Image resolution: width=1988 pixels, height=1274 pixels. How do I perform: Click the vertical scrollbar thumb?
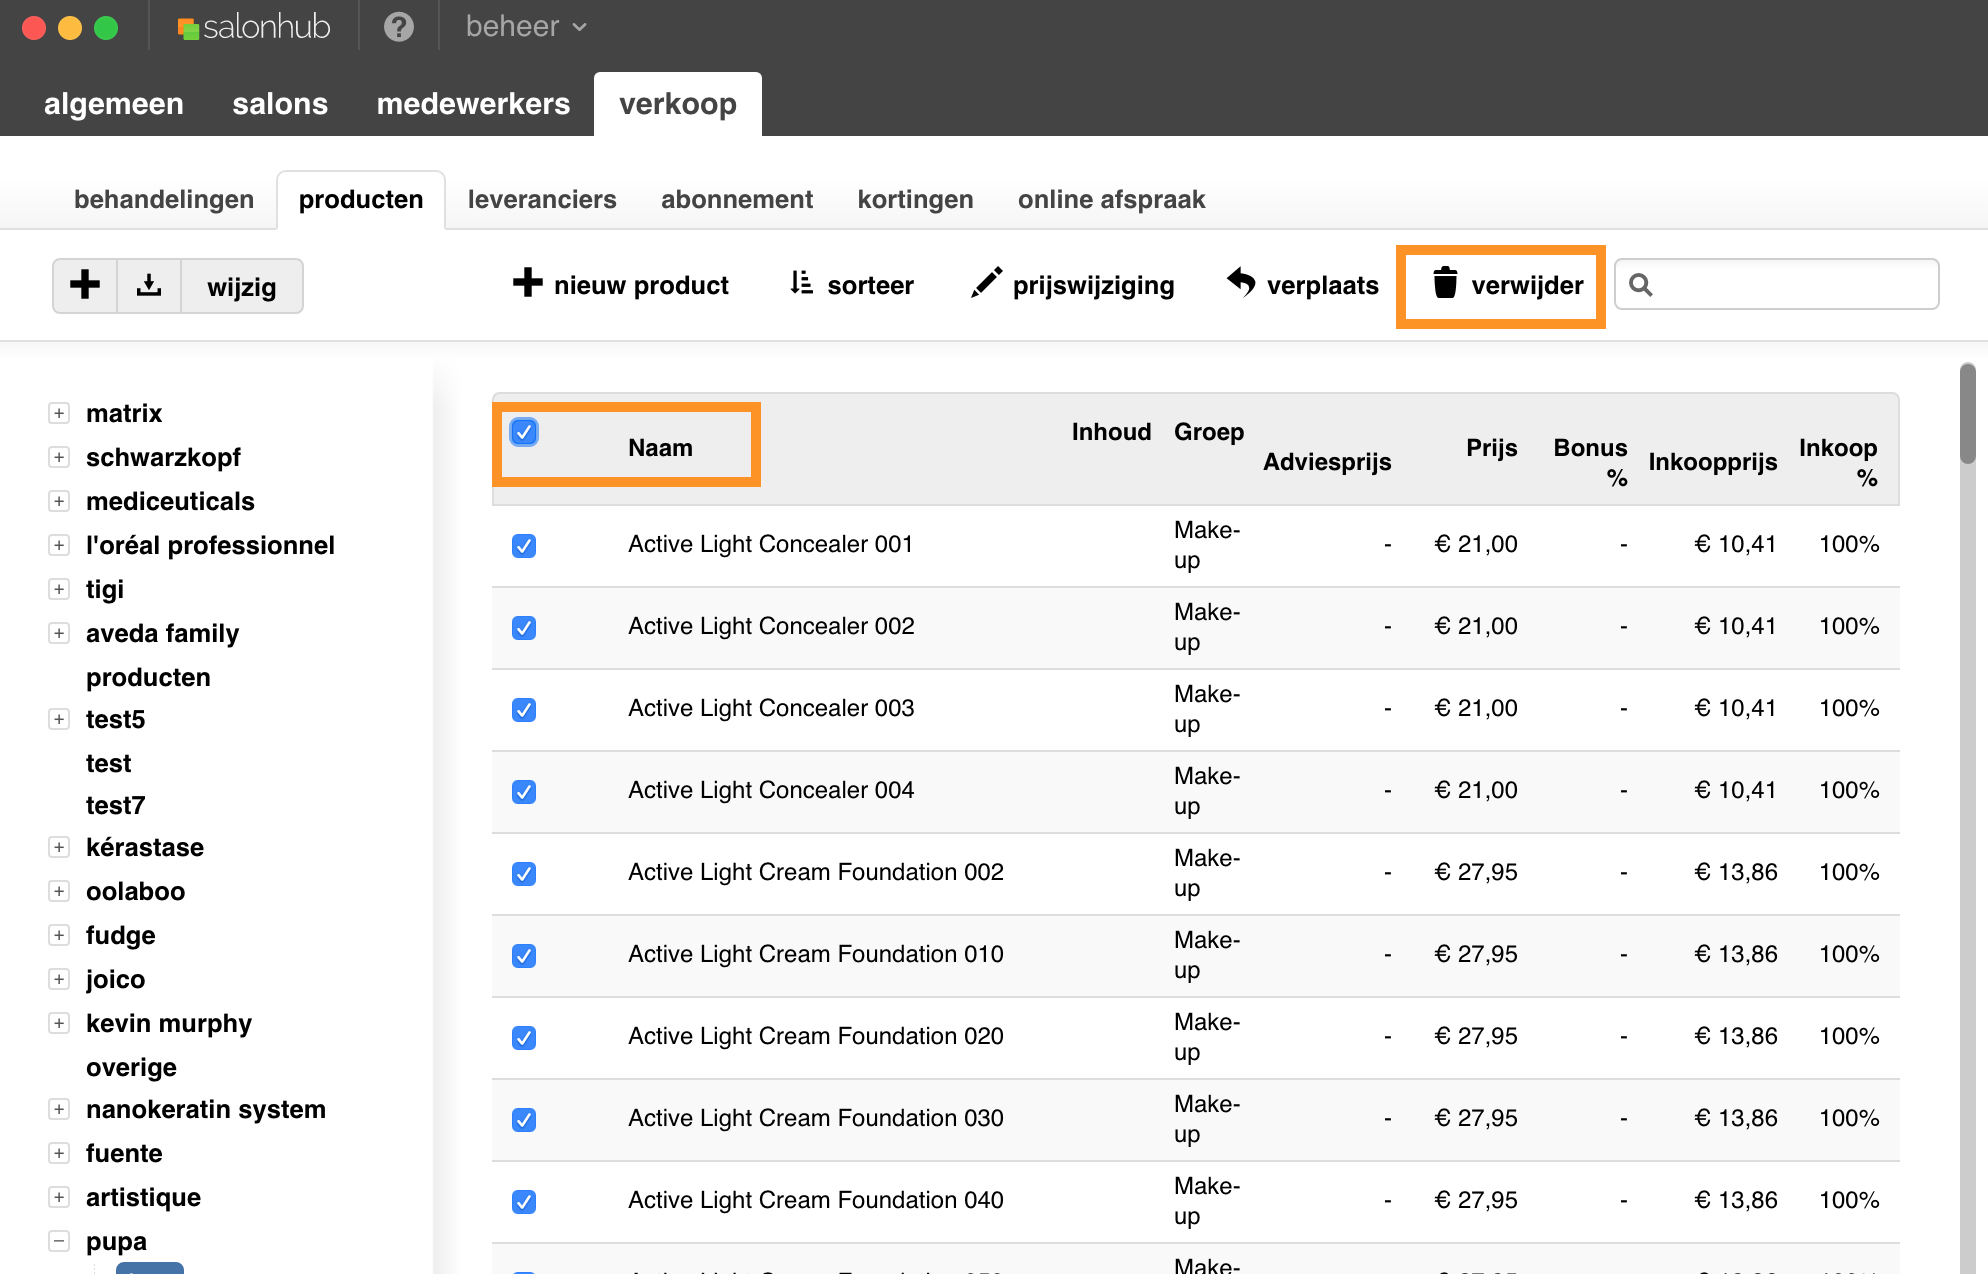1967,415
